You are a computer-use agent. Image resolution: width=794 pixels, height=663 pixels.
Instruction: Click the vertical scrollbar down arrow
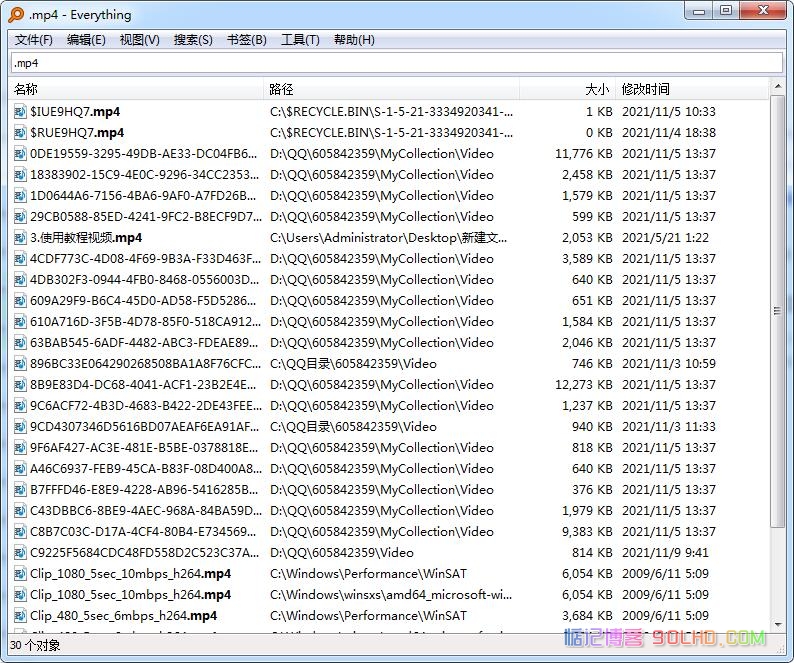point(777,625)
